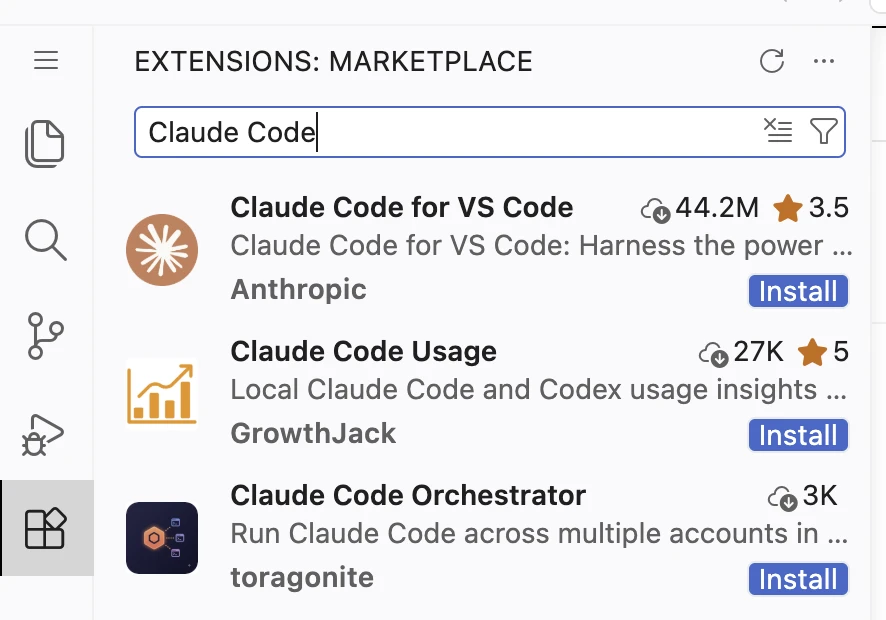Open the filter extensions dropdown
This screenshot has width=886, height=620.
[823, 131]
